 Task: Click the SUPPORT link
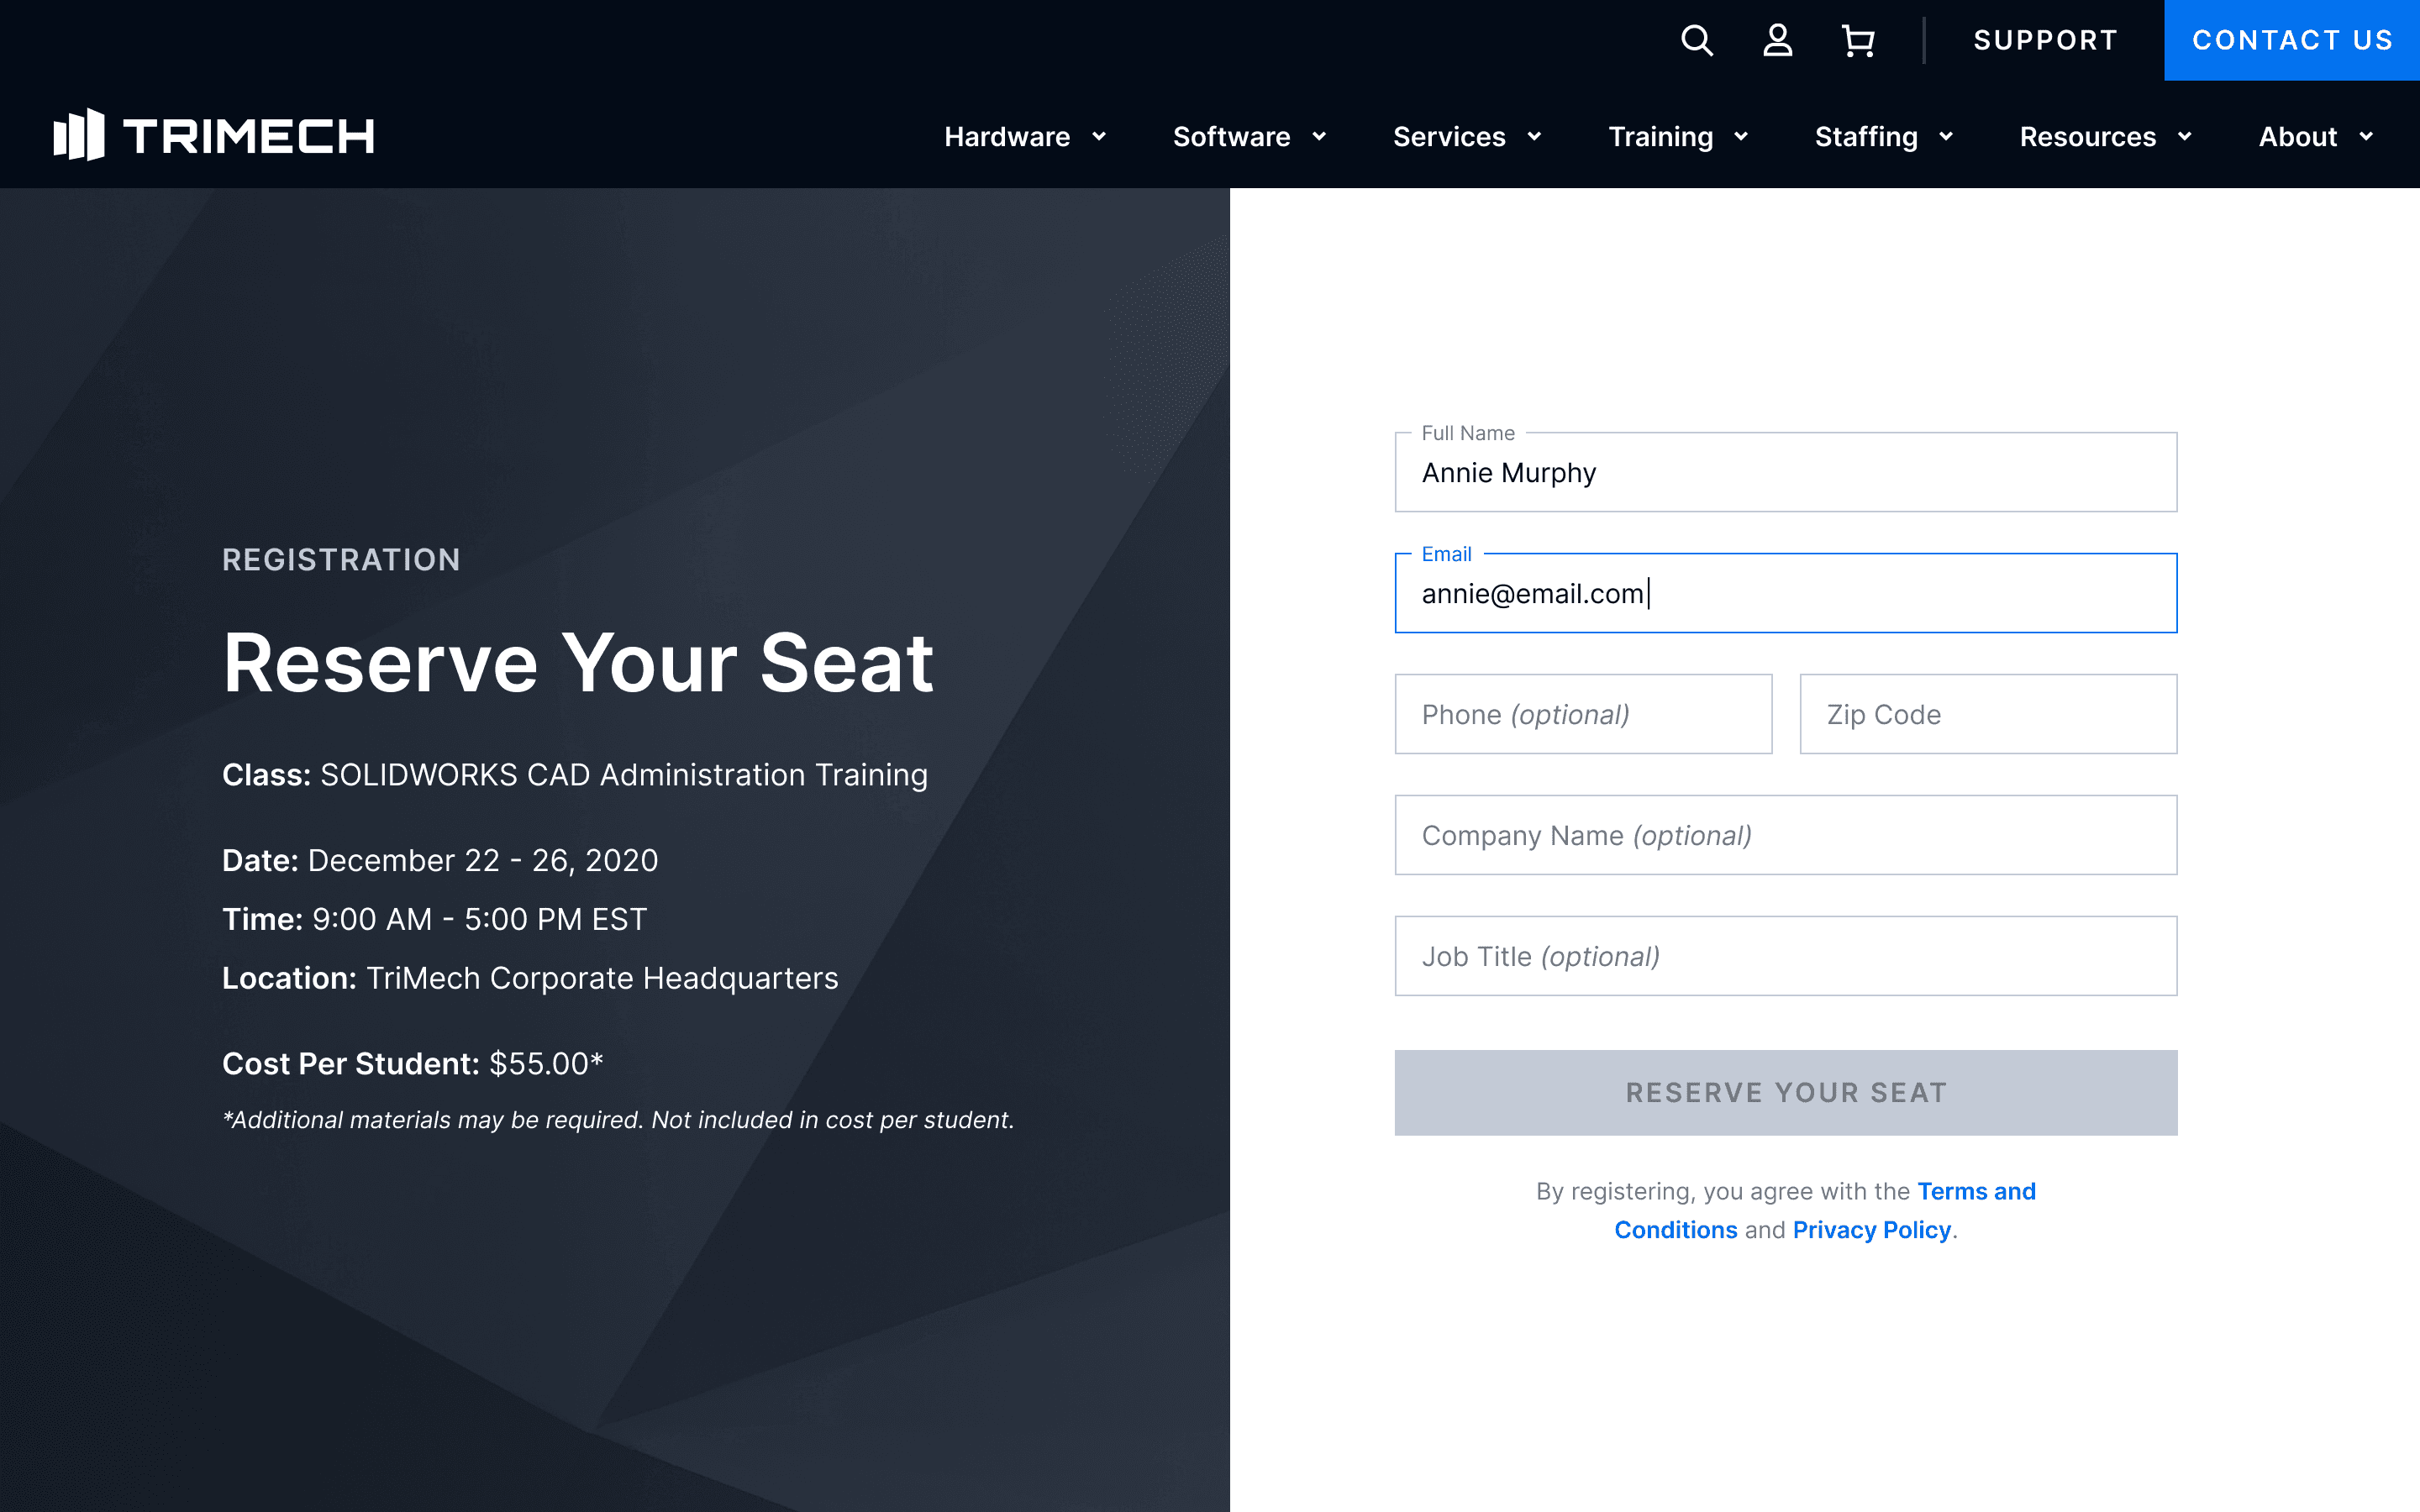coord(2045,40)
